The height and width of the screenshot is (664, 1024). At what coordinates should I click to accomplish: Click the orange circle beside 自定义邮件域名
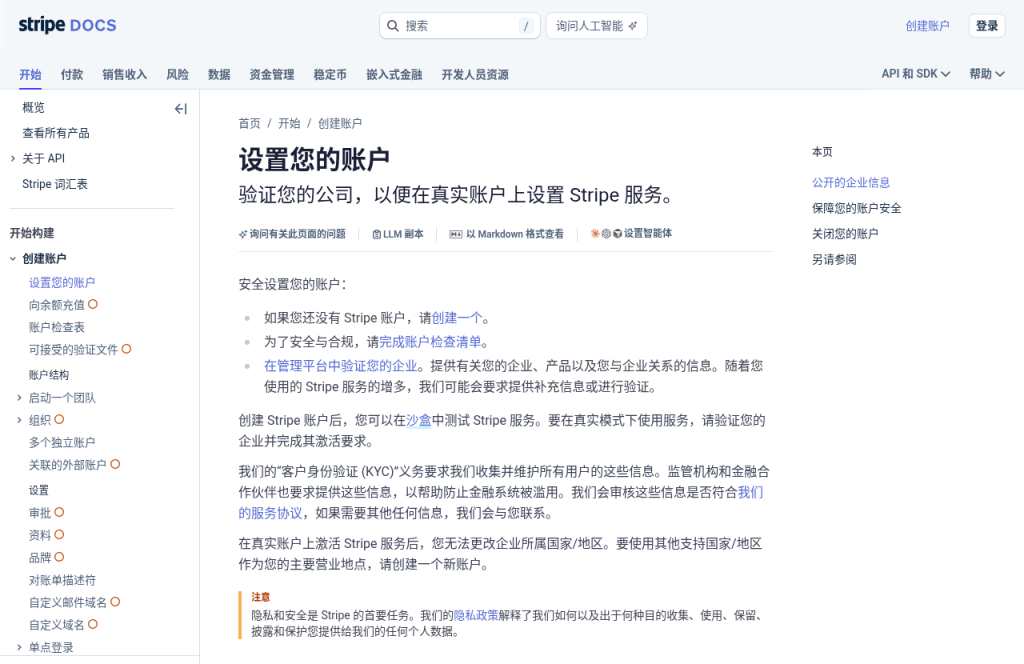116,602
